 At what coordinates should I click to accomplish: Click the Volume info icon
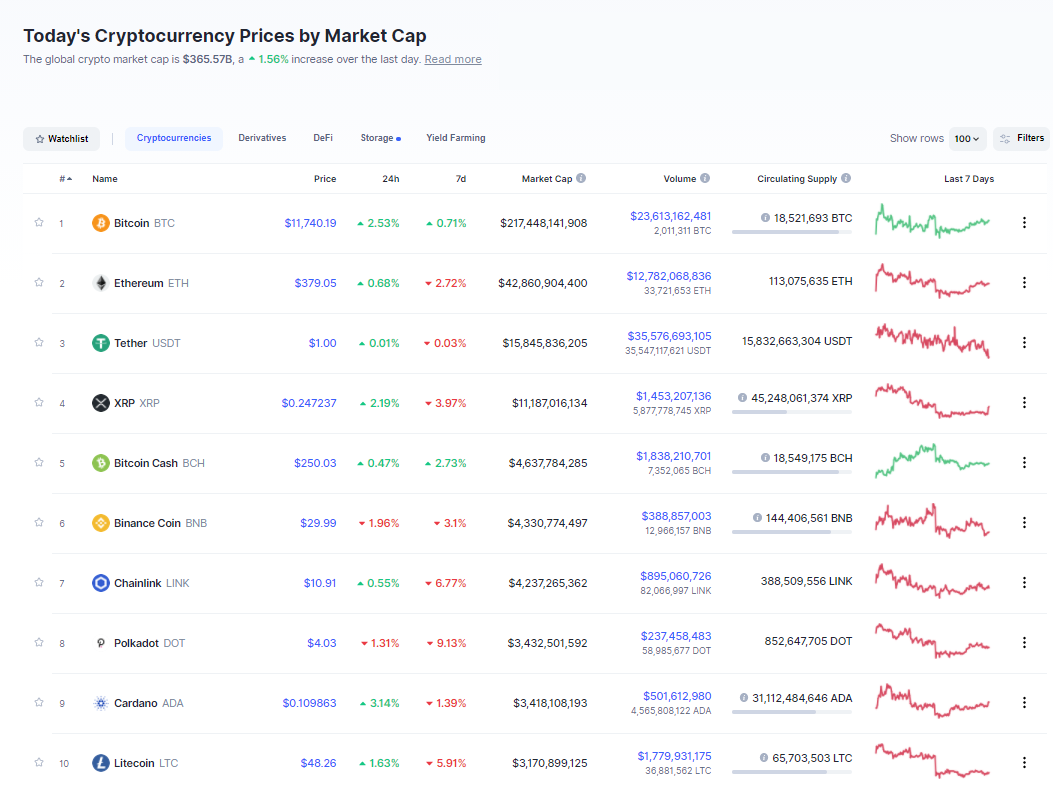tap(704, 178)
